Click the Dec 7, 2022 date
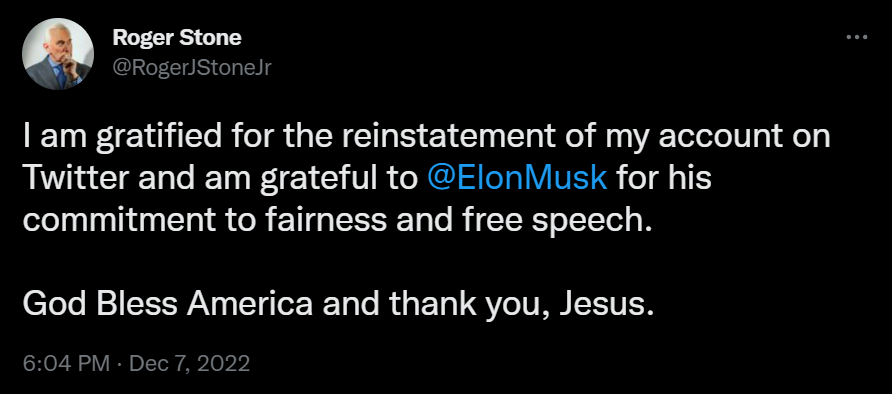The image size is (892, 394). [189, 363]
